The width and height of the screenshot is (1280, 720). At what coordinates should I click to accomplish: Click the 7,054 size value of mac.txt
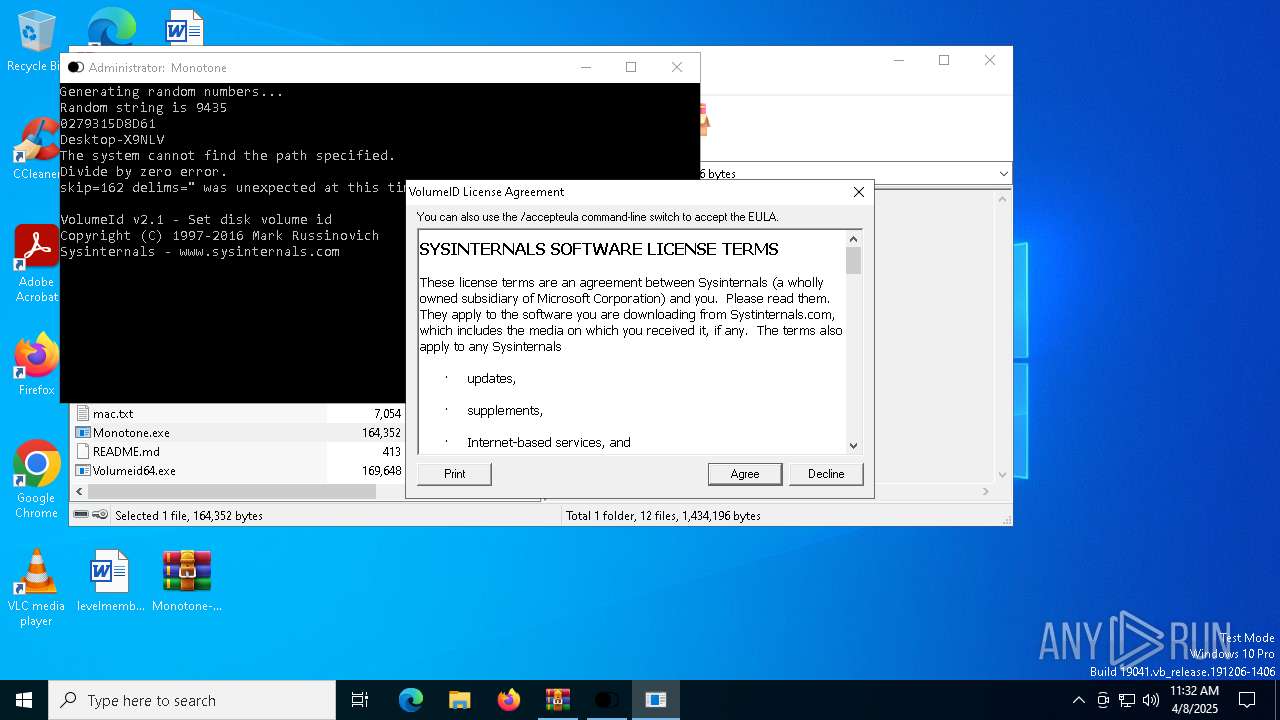pyautogui.click(x=387, y=413)
